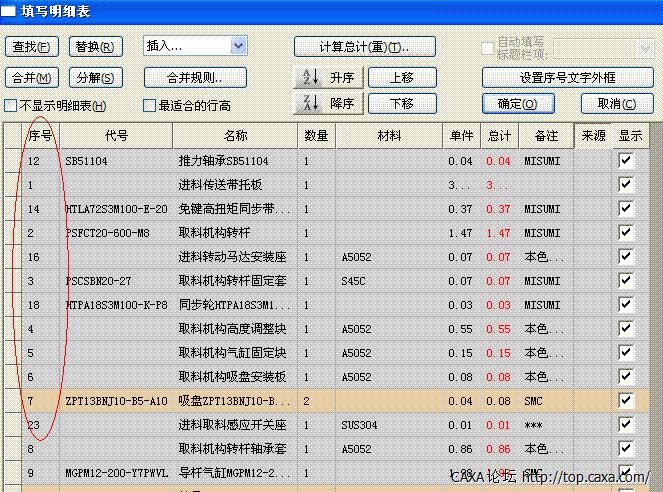Screen dimensions: 663x492
Task: Click the 查找 (Find) button
Action: 33,47
